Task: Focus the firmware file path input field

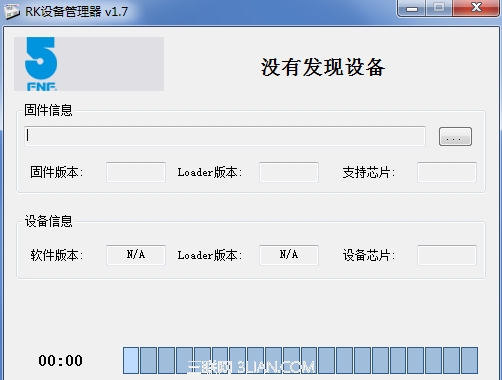Action: (x=225, y=136)
